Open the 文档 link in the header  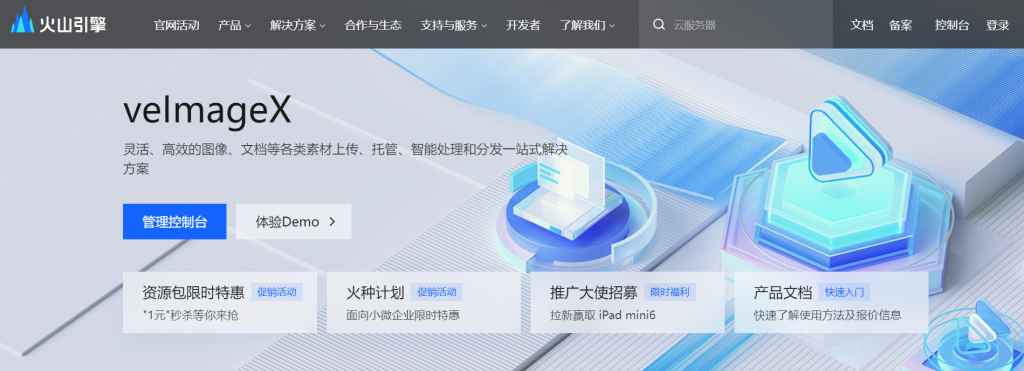tap(862, 25)
